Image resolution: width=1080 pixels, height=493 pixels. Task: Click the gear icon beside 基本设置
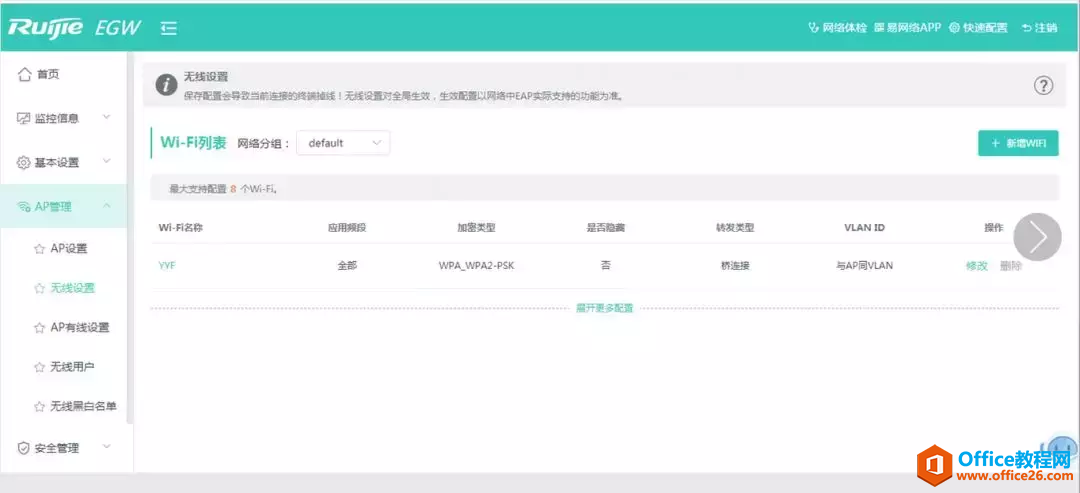23,162
